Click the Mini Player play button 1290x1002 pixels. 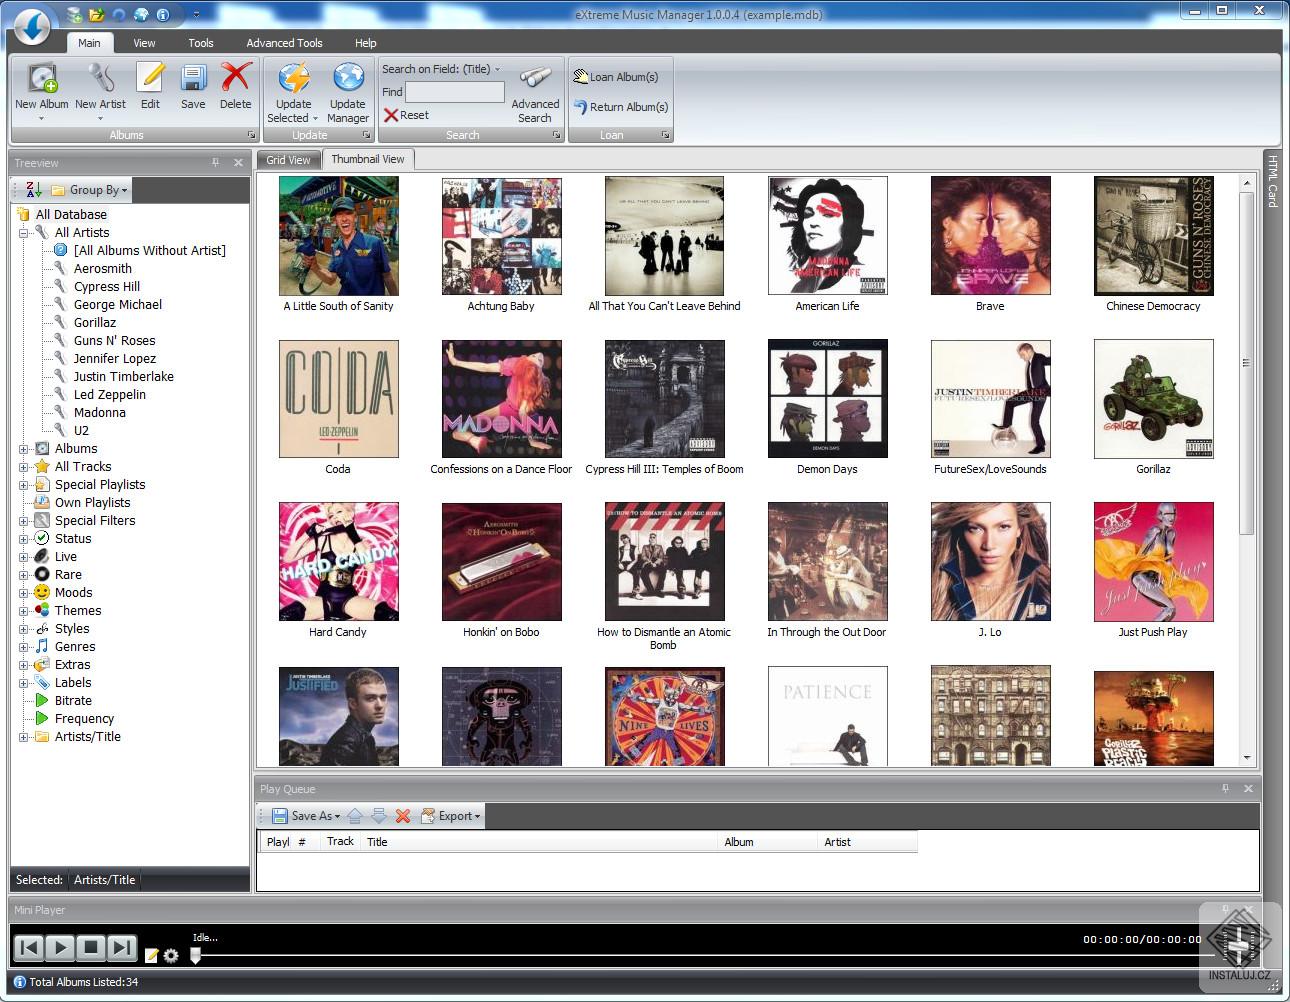(60, 947)
